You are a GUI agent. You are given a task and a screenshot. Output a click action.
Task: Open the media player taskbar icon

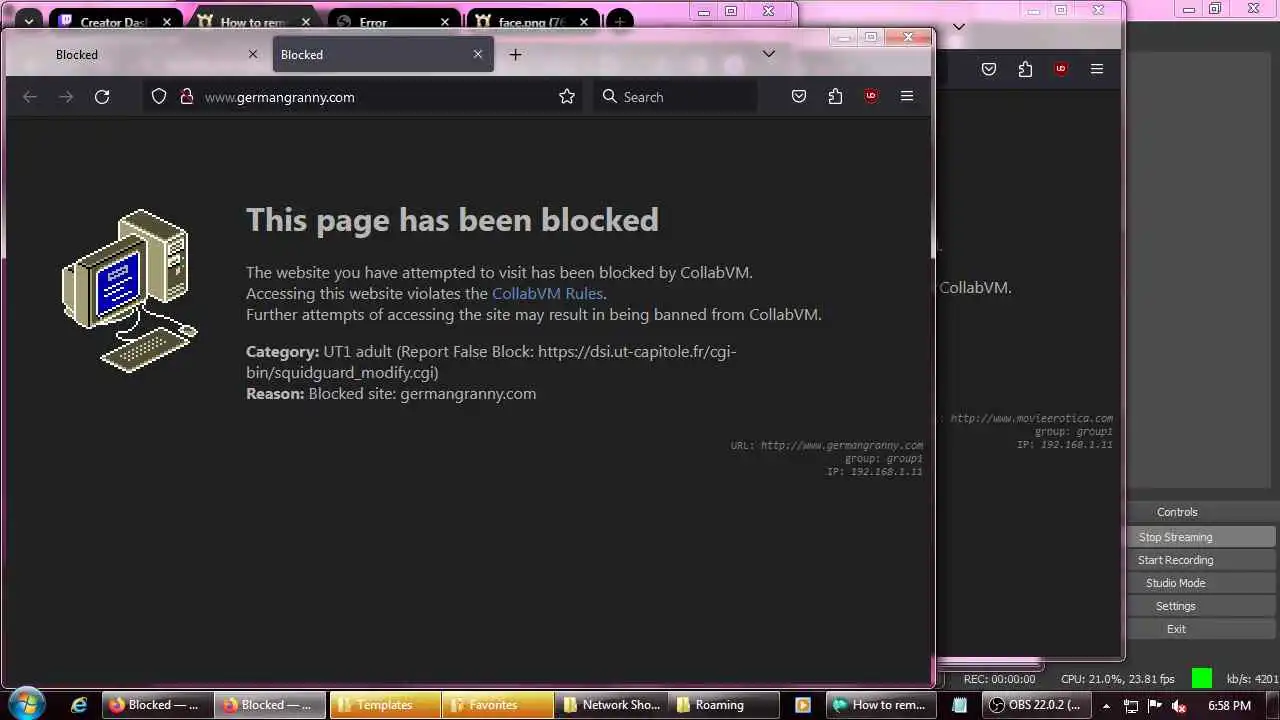(802, 705)
